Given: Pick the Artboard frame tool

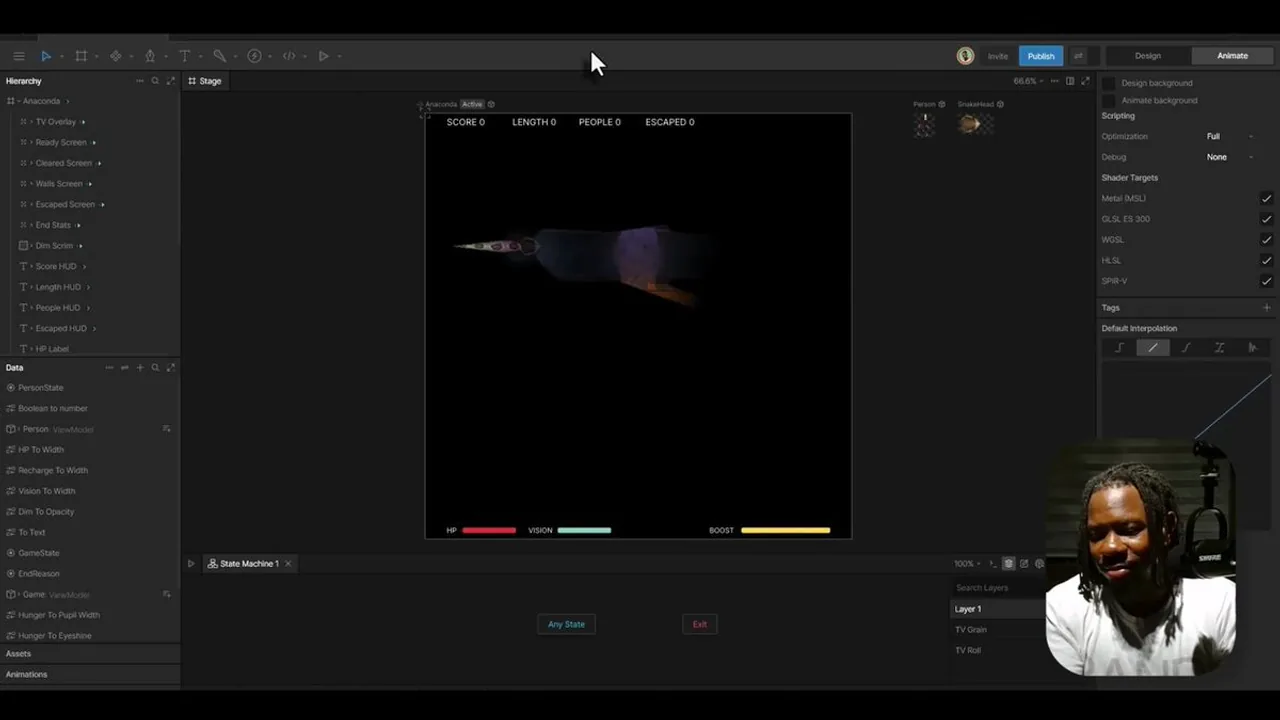Looking at the screenshot, I should click(81, 56).
